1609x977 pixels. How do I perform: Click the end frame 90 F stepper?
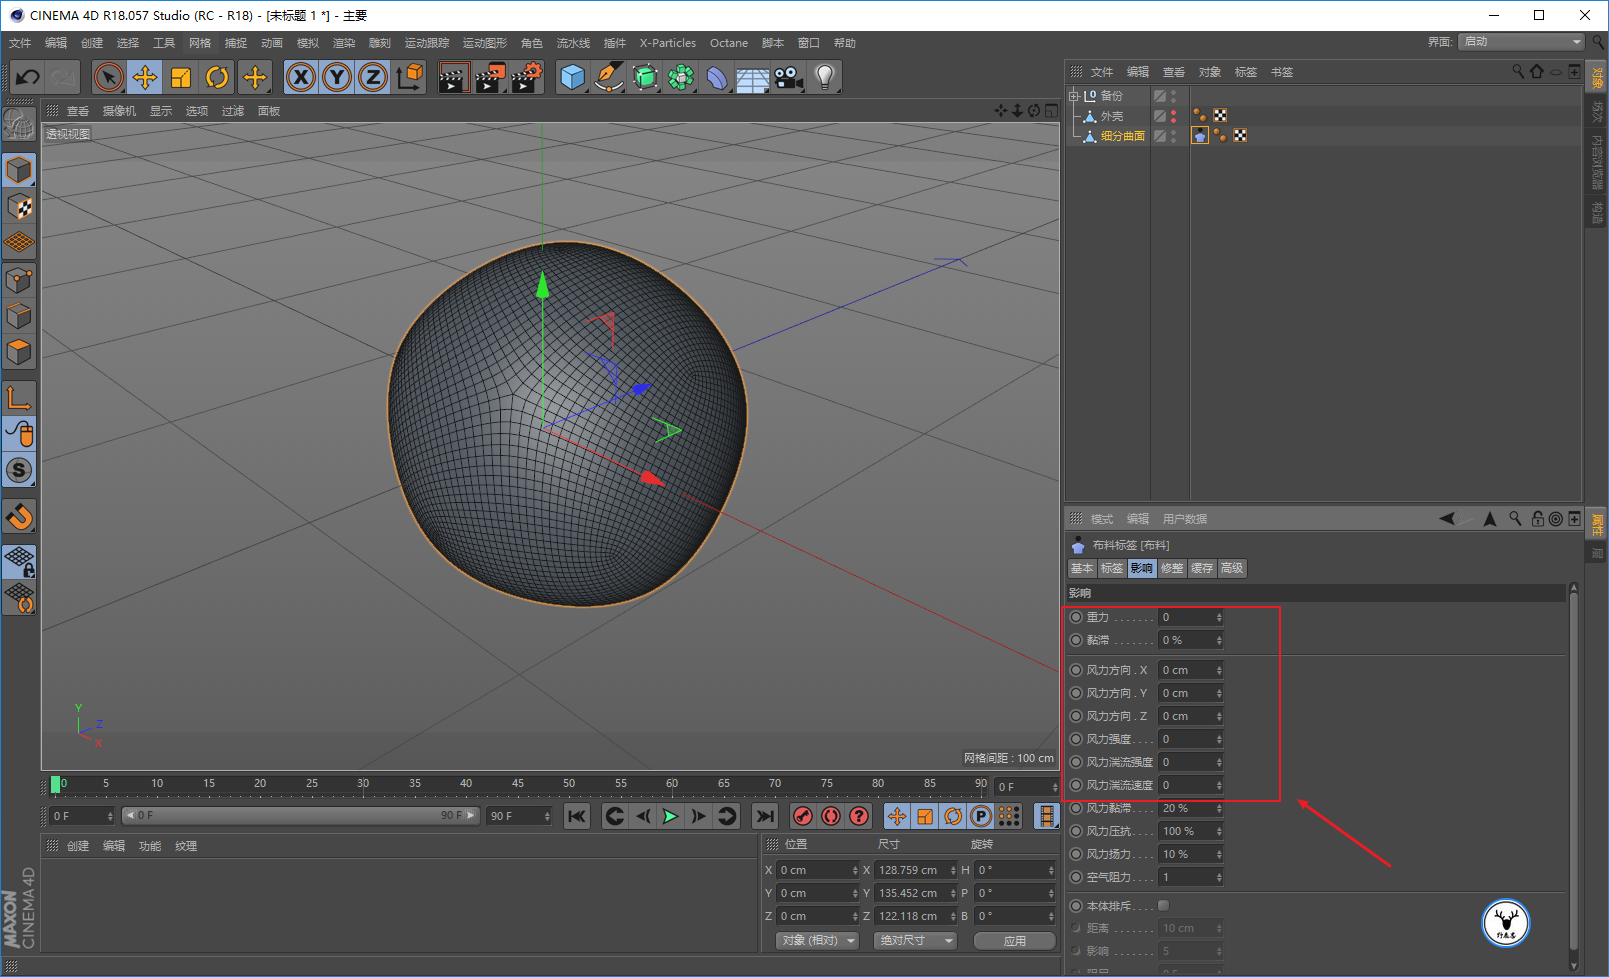click(547, 817)
